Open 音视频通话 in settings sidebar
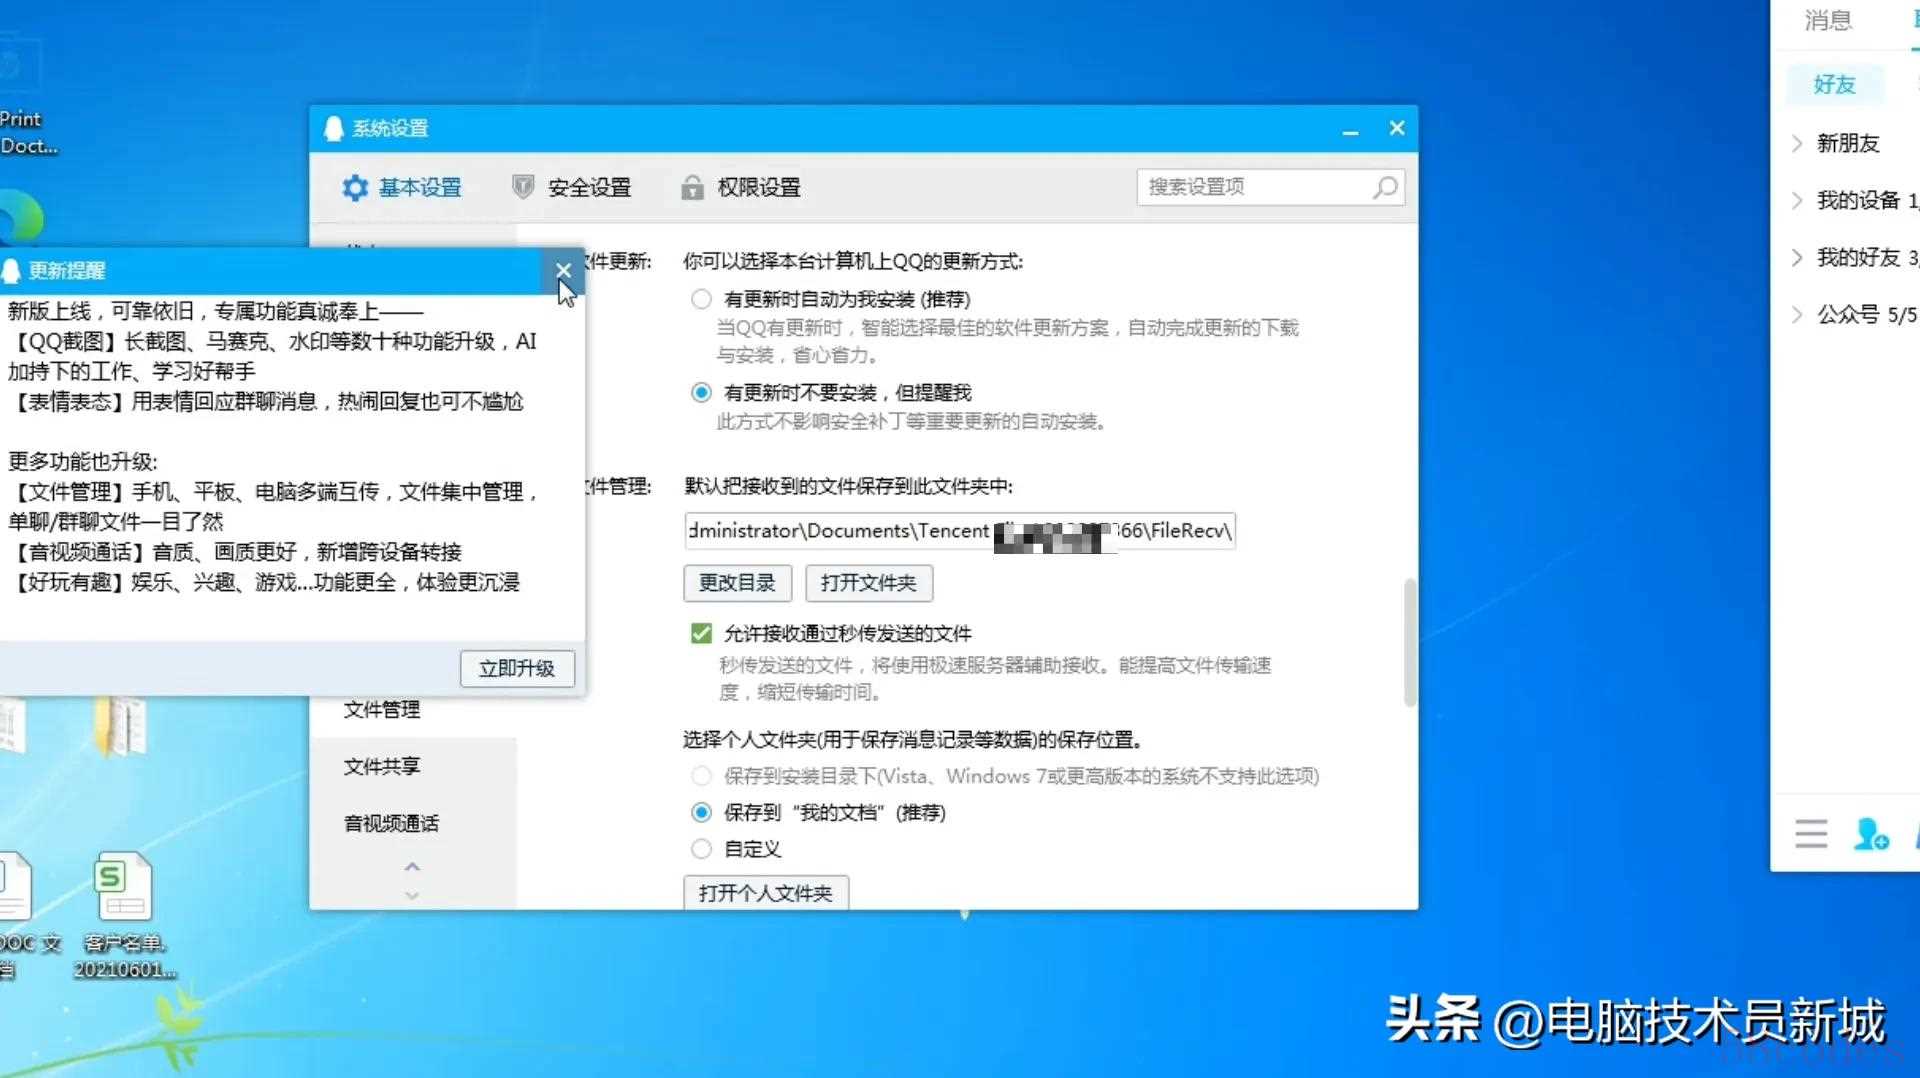 coord(391,823)
